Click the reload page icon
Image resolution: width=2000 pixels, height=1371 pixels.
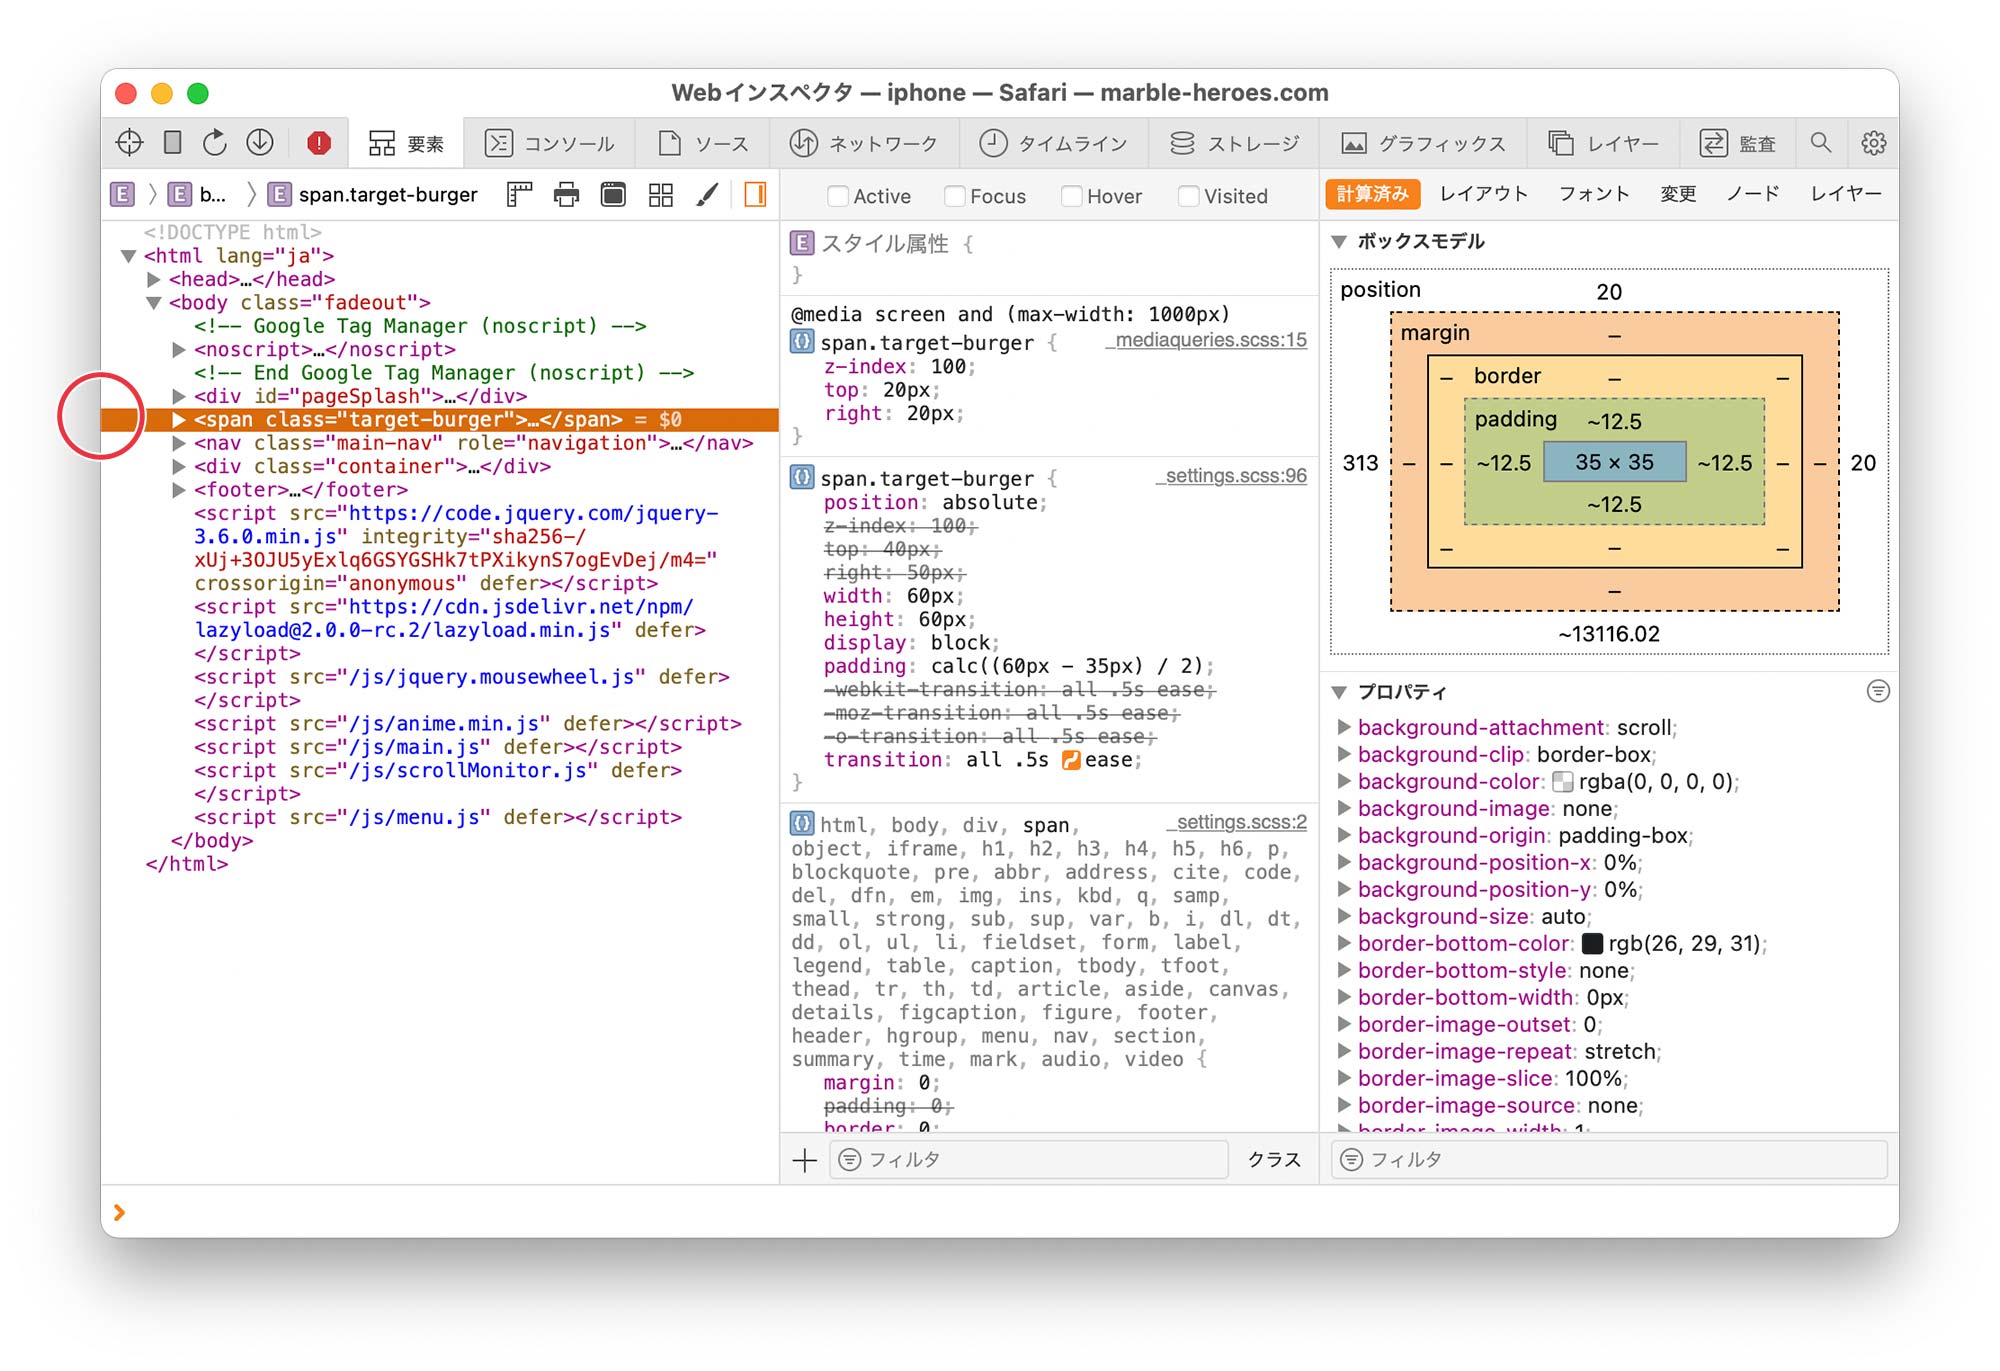(x=214, y=143)
